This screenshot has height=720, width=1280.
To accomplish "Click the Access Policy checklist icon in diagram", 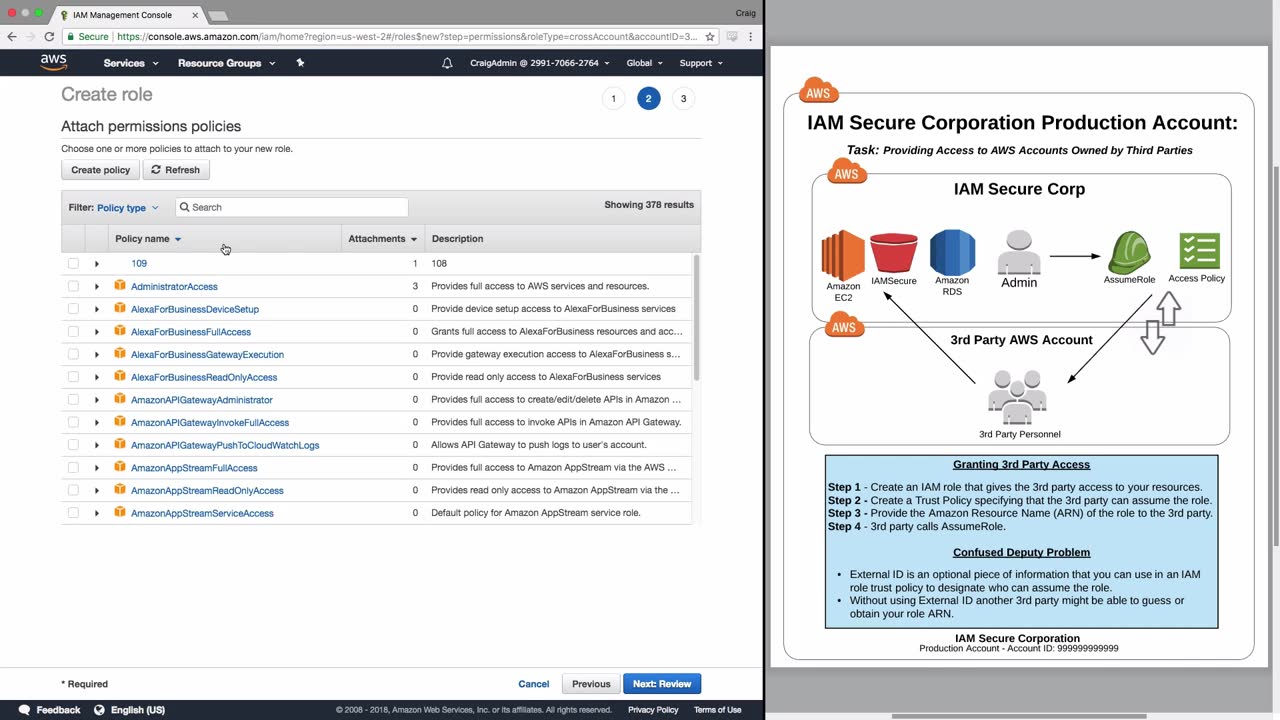I will click(1199, 251).
